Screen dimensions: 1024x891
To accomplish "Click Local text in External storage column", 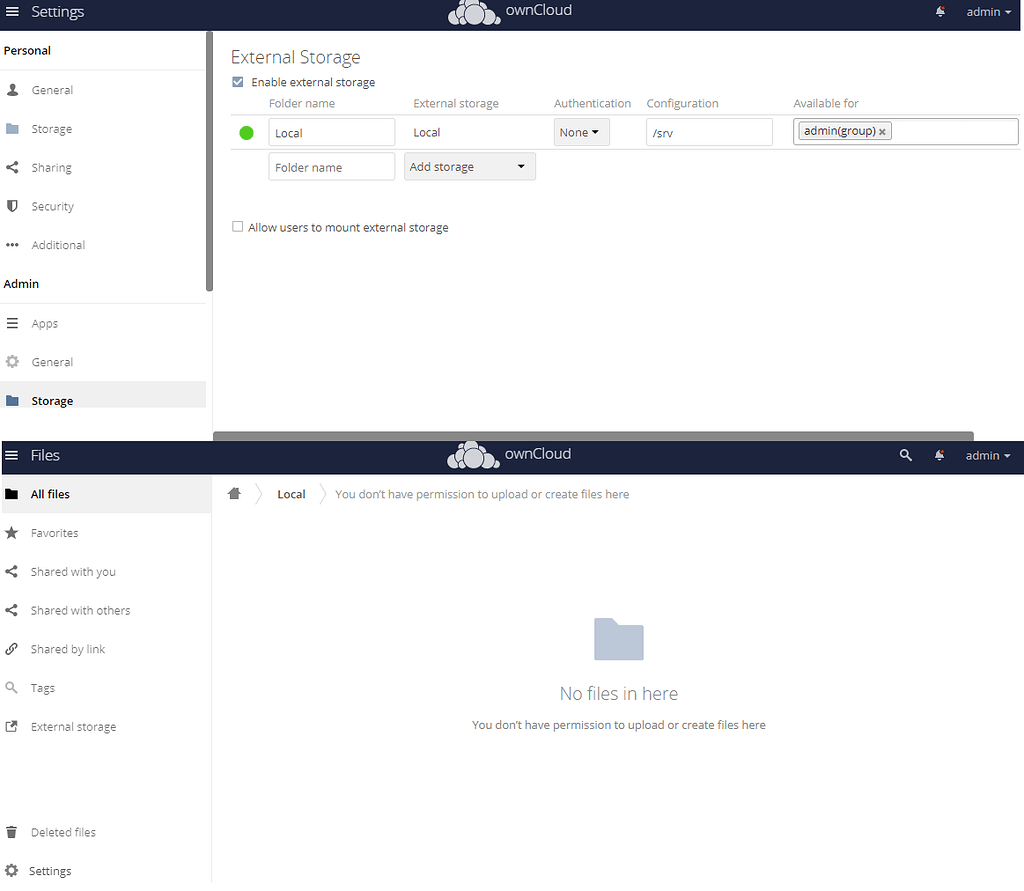I will (x=426, y=133).
